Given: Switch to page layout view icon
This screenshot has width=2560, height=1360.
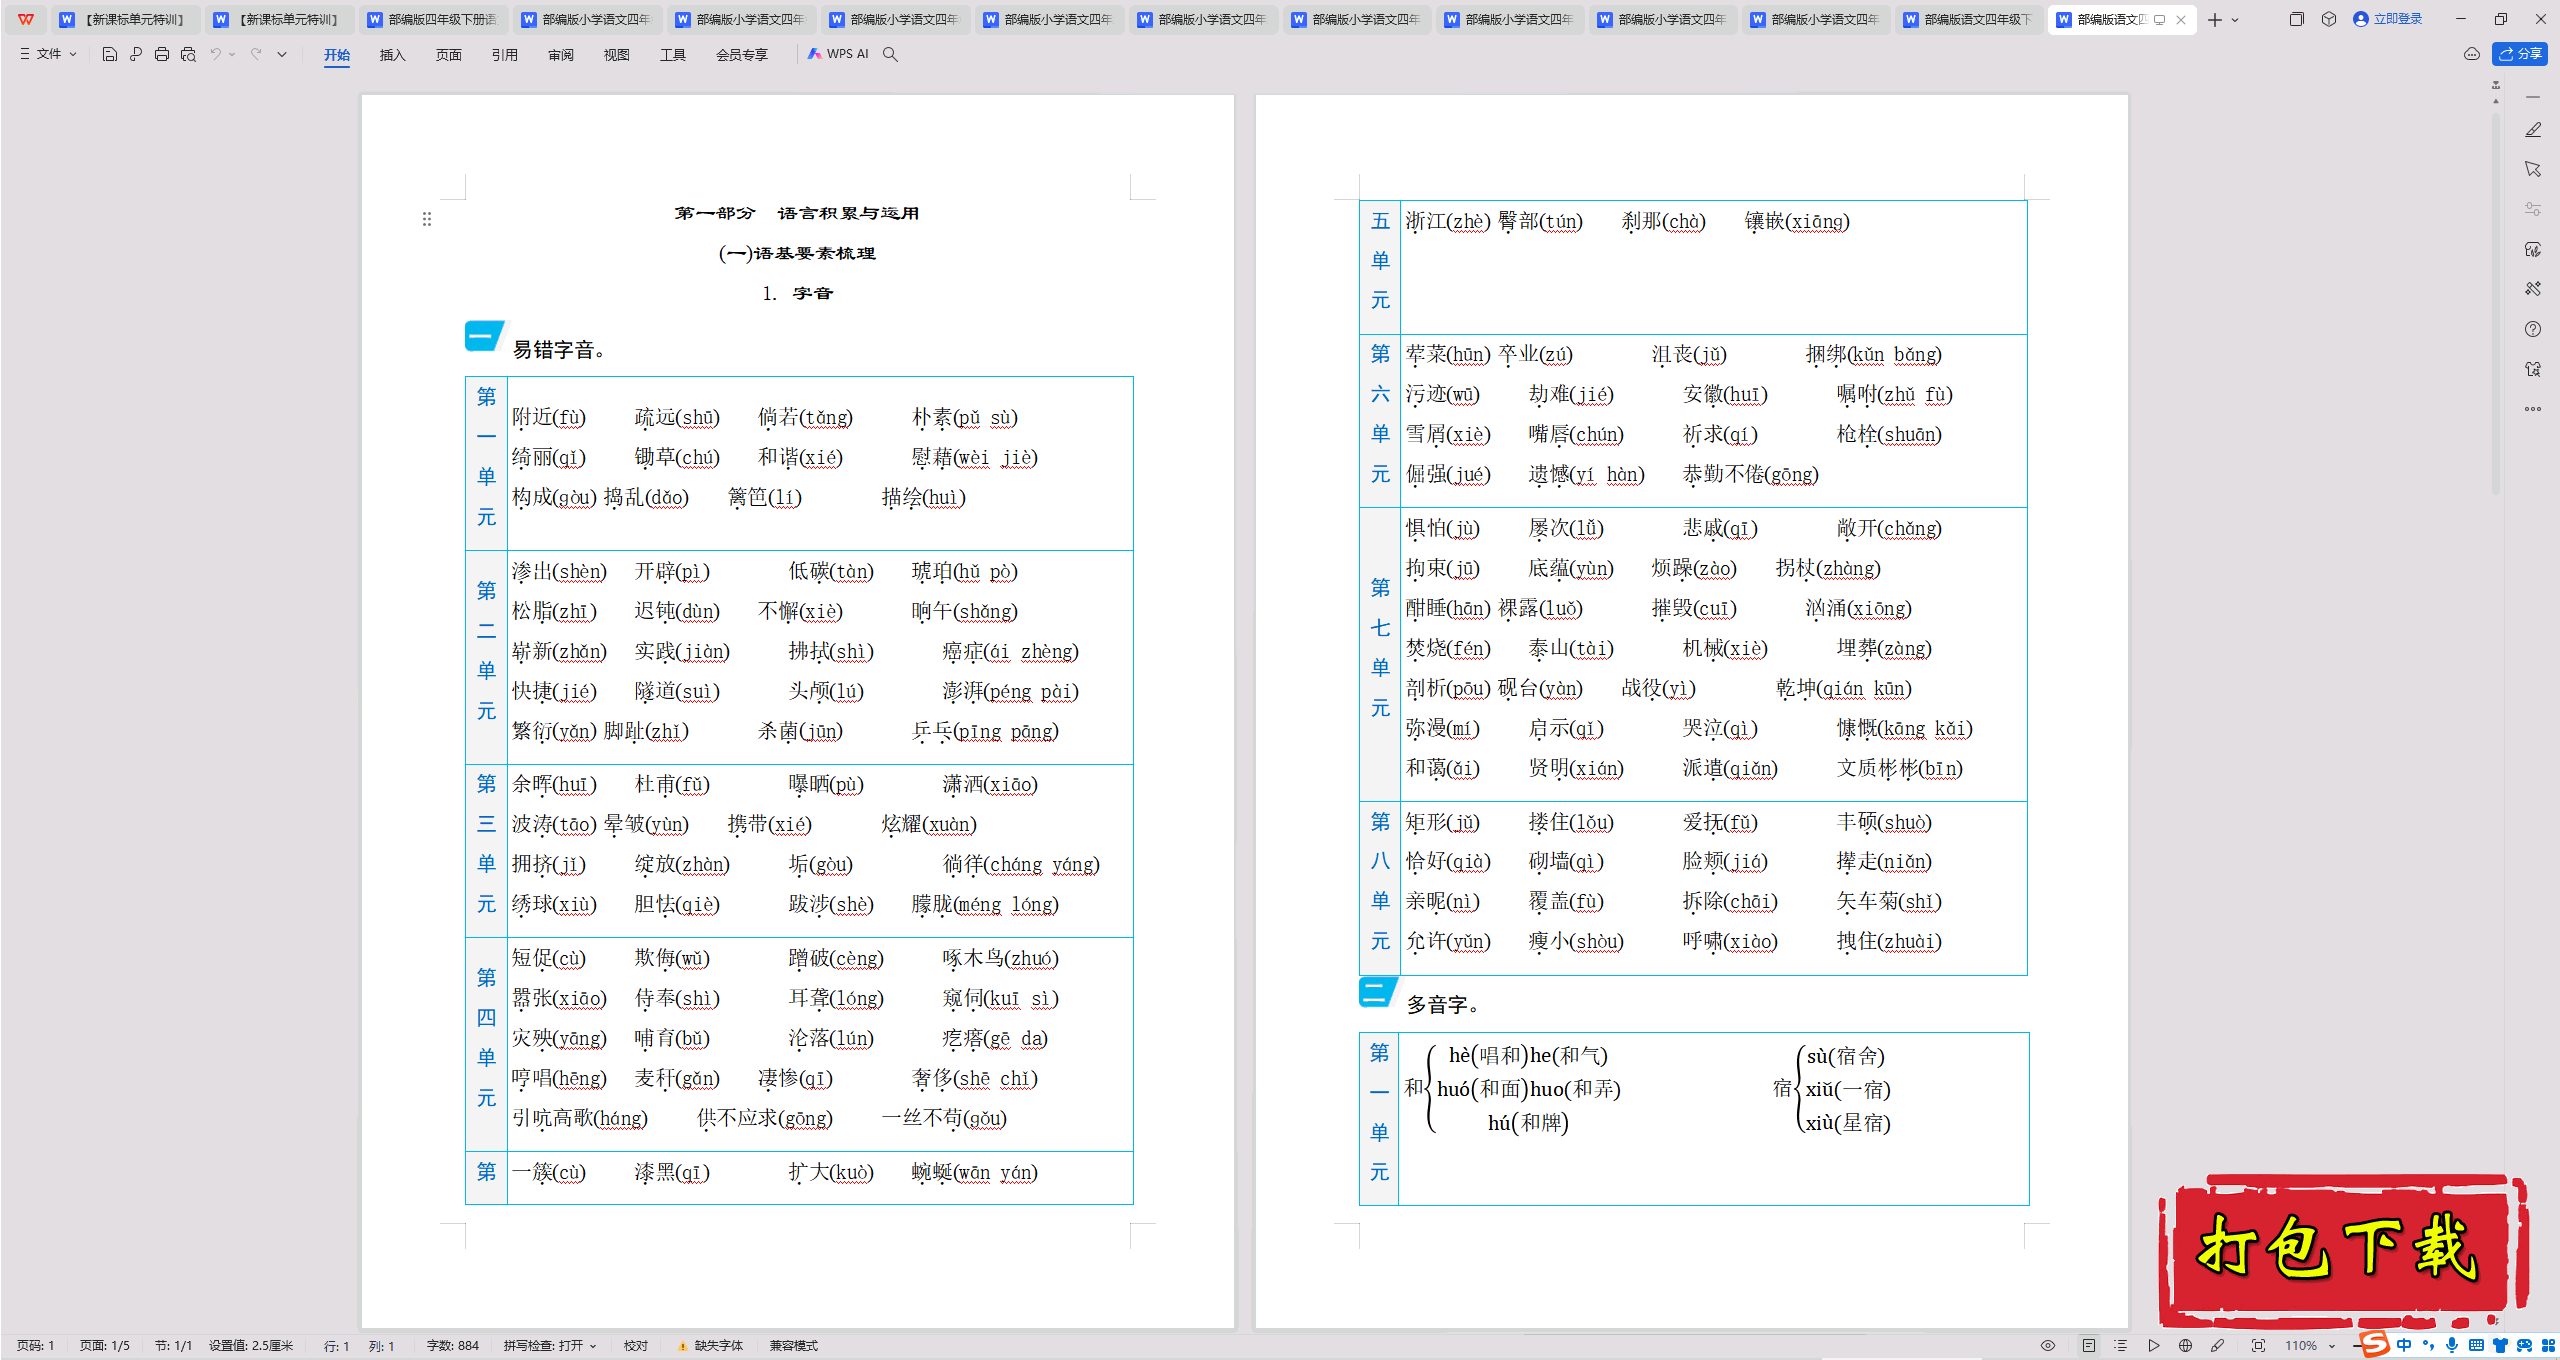Looking at the screenshot, I should (x=2089, y=1346).
